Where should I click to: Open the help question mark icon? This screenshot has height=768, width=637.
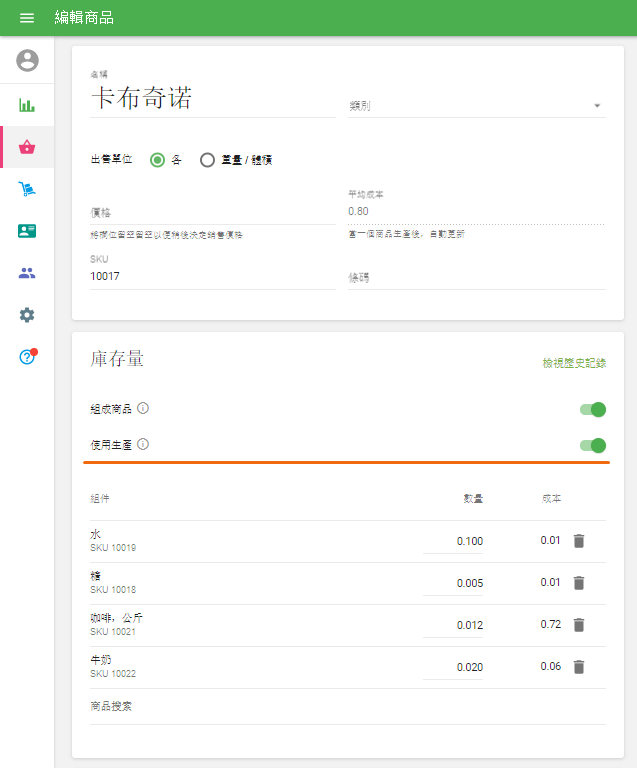pos(28,357)
